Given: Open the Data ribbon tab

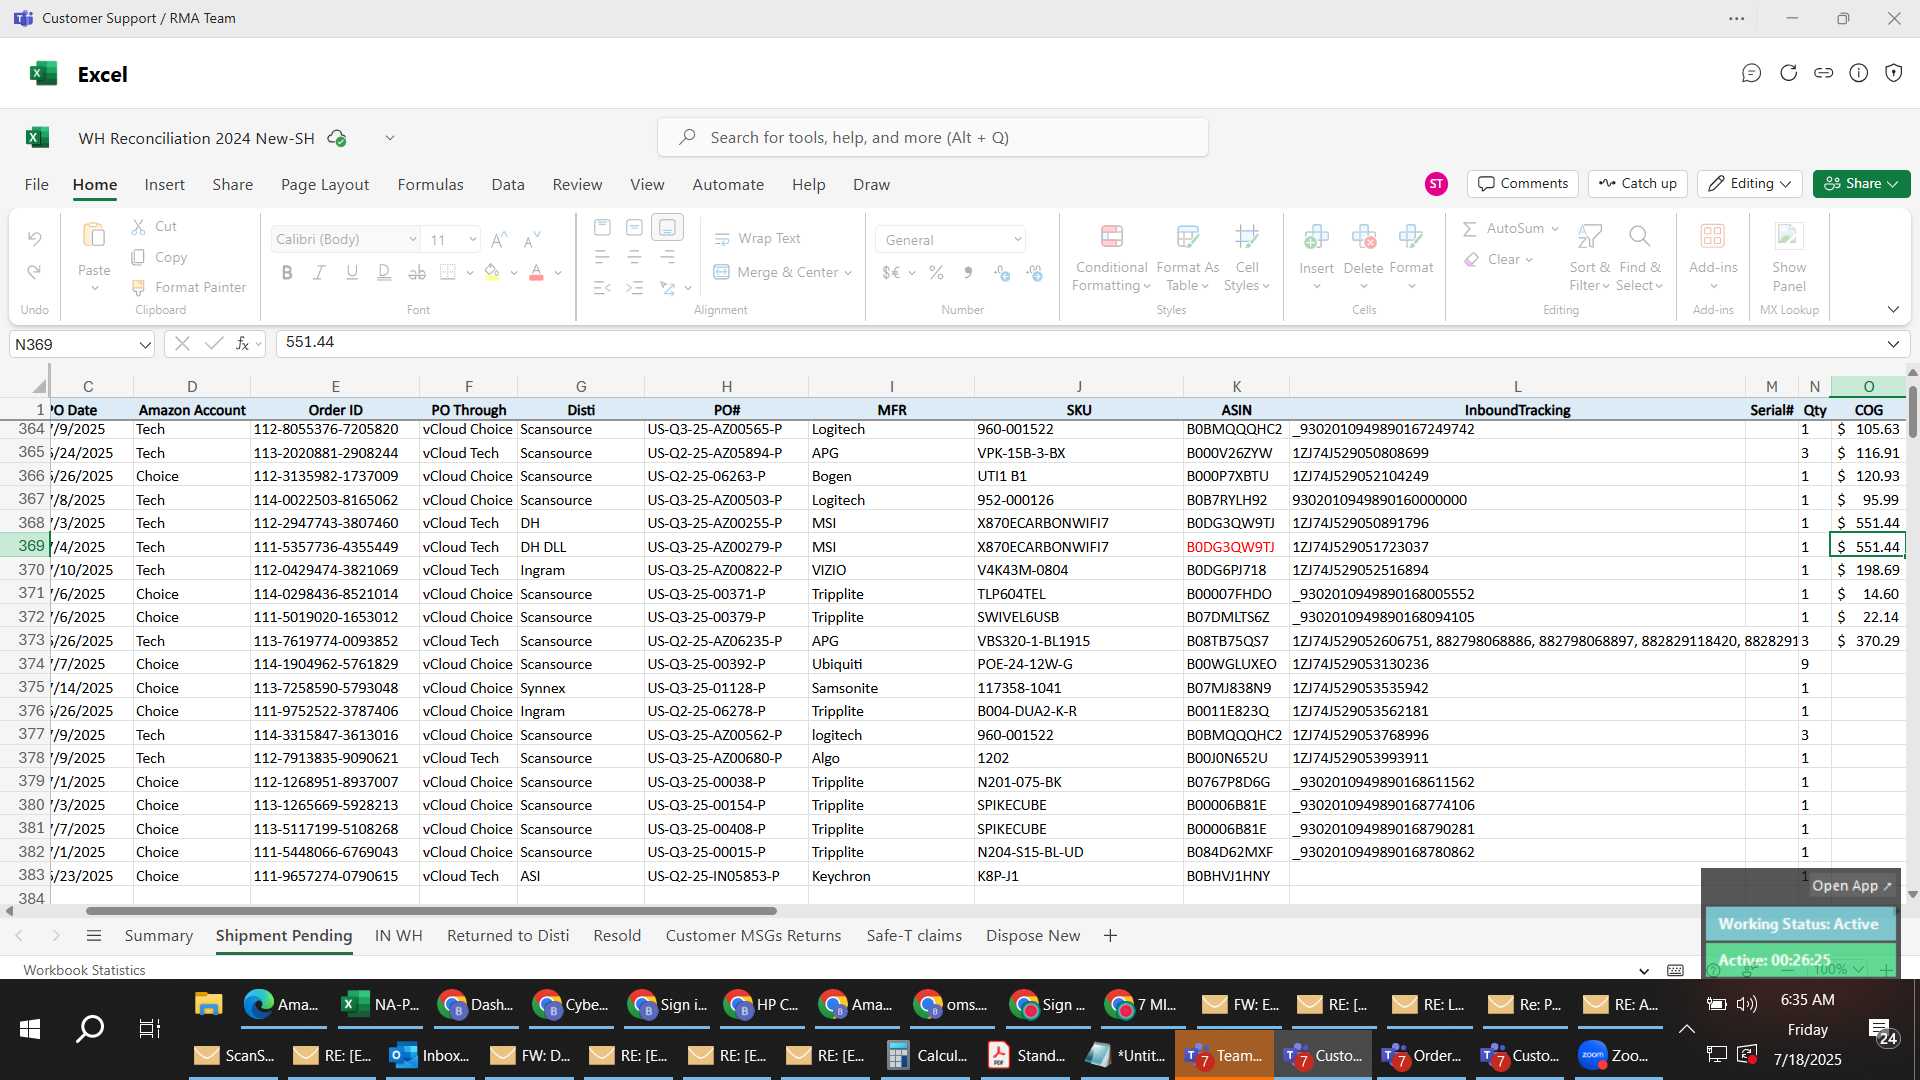Looking at the screenshot, I should click(x=508, y=184).
